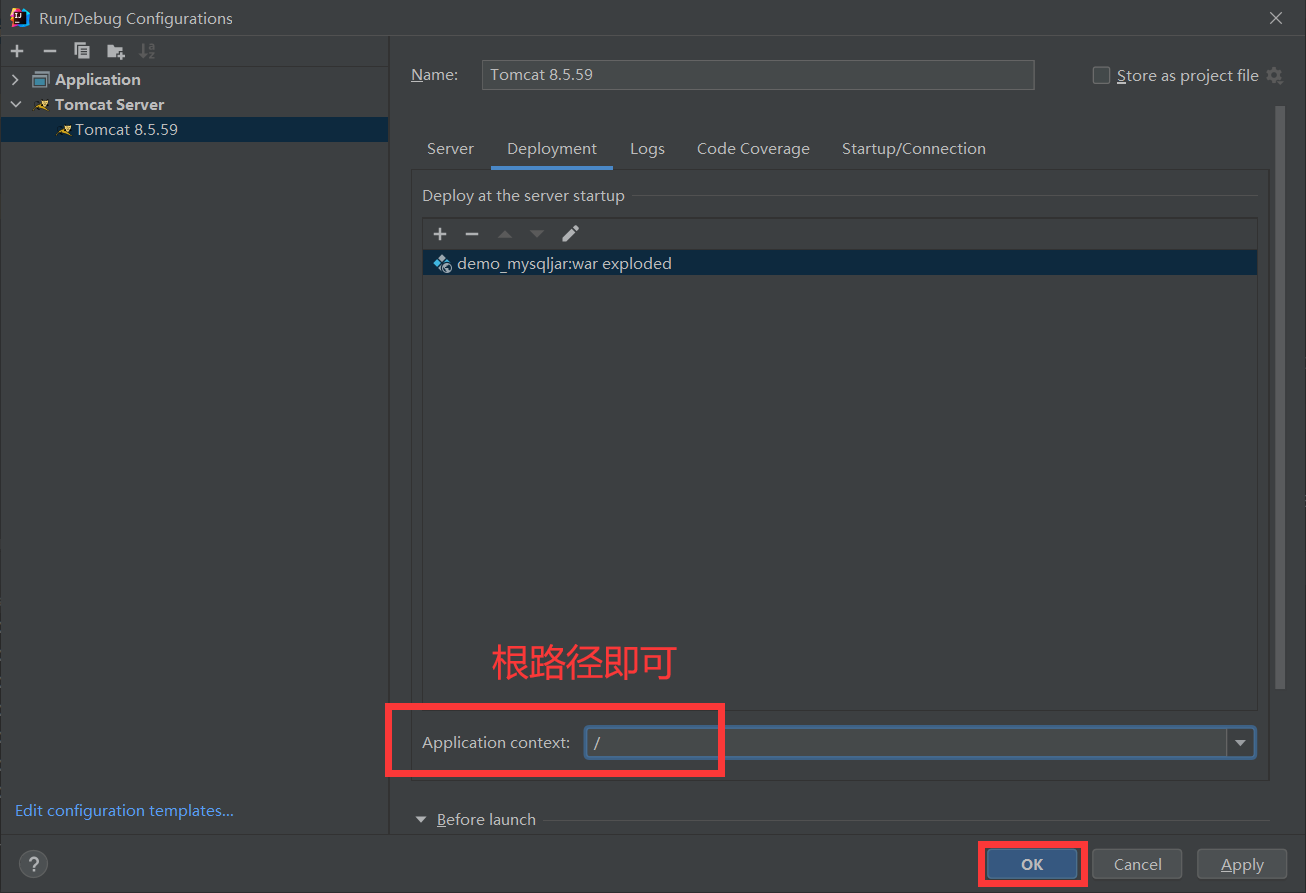Open the Code Coverage tab
This screenshot has height=893, width=1306.
753,148
